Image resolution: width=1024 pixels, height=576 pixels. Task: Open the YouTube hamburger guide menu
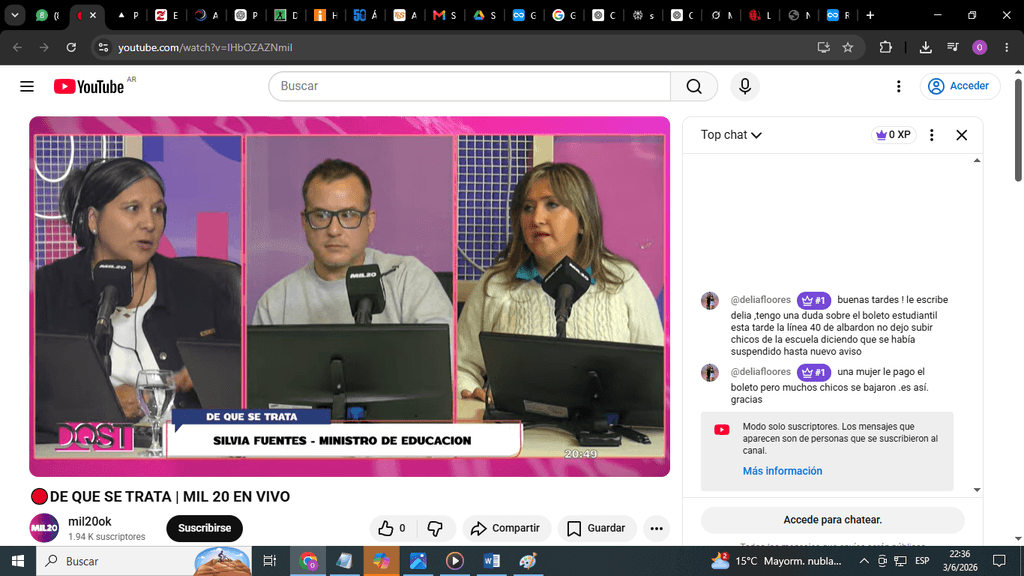[x=27, y=86]
